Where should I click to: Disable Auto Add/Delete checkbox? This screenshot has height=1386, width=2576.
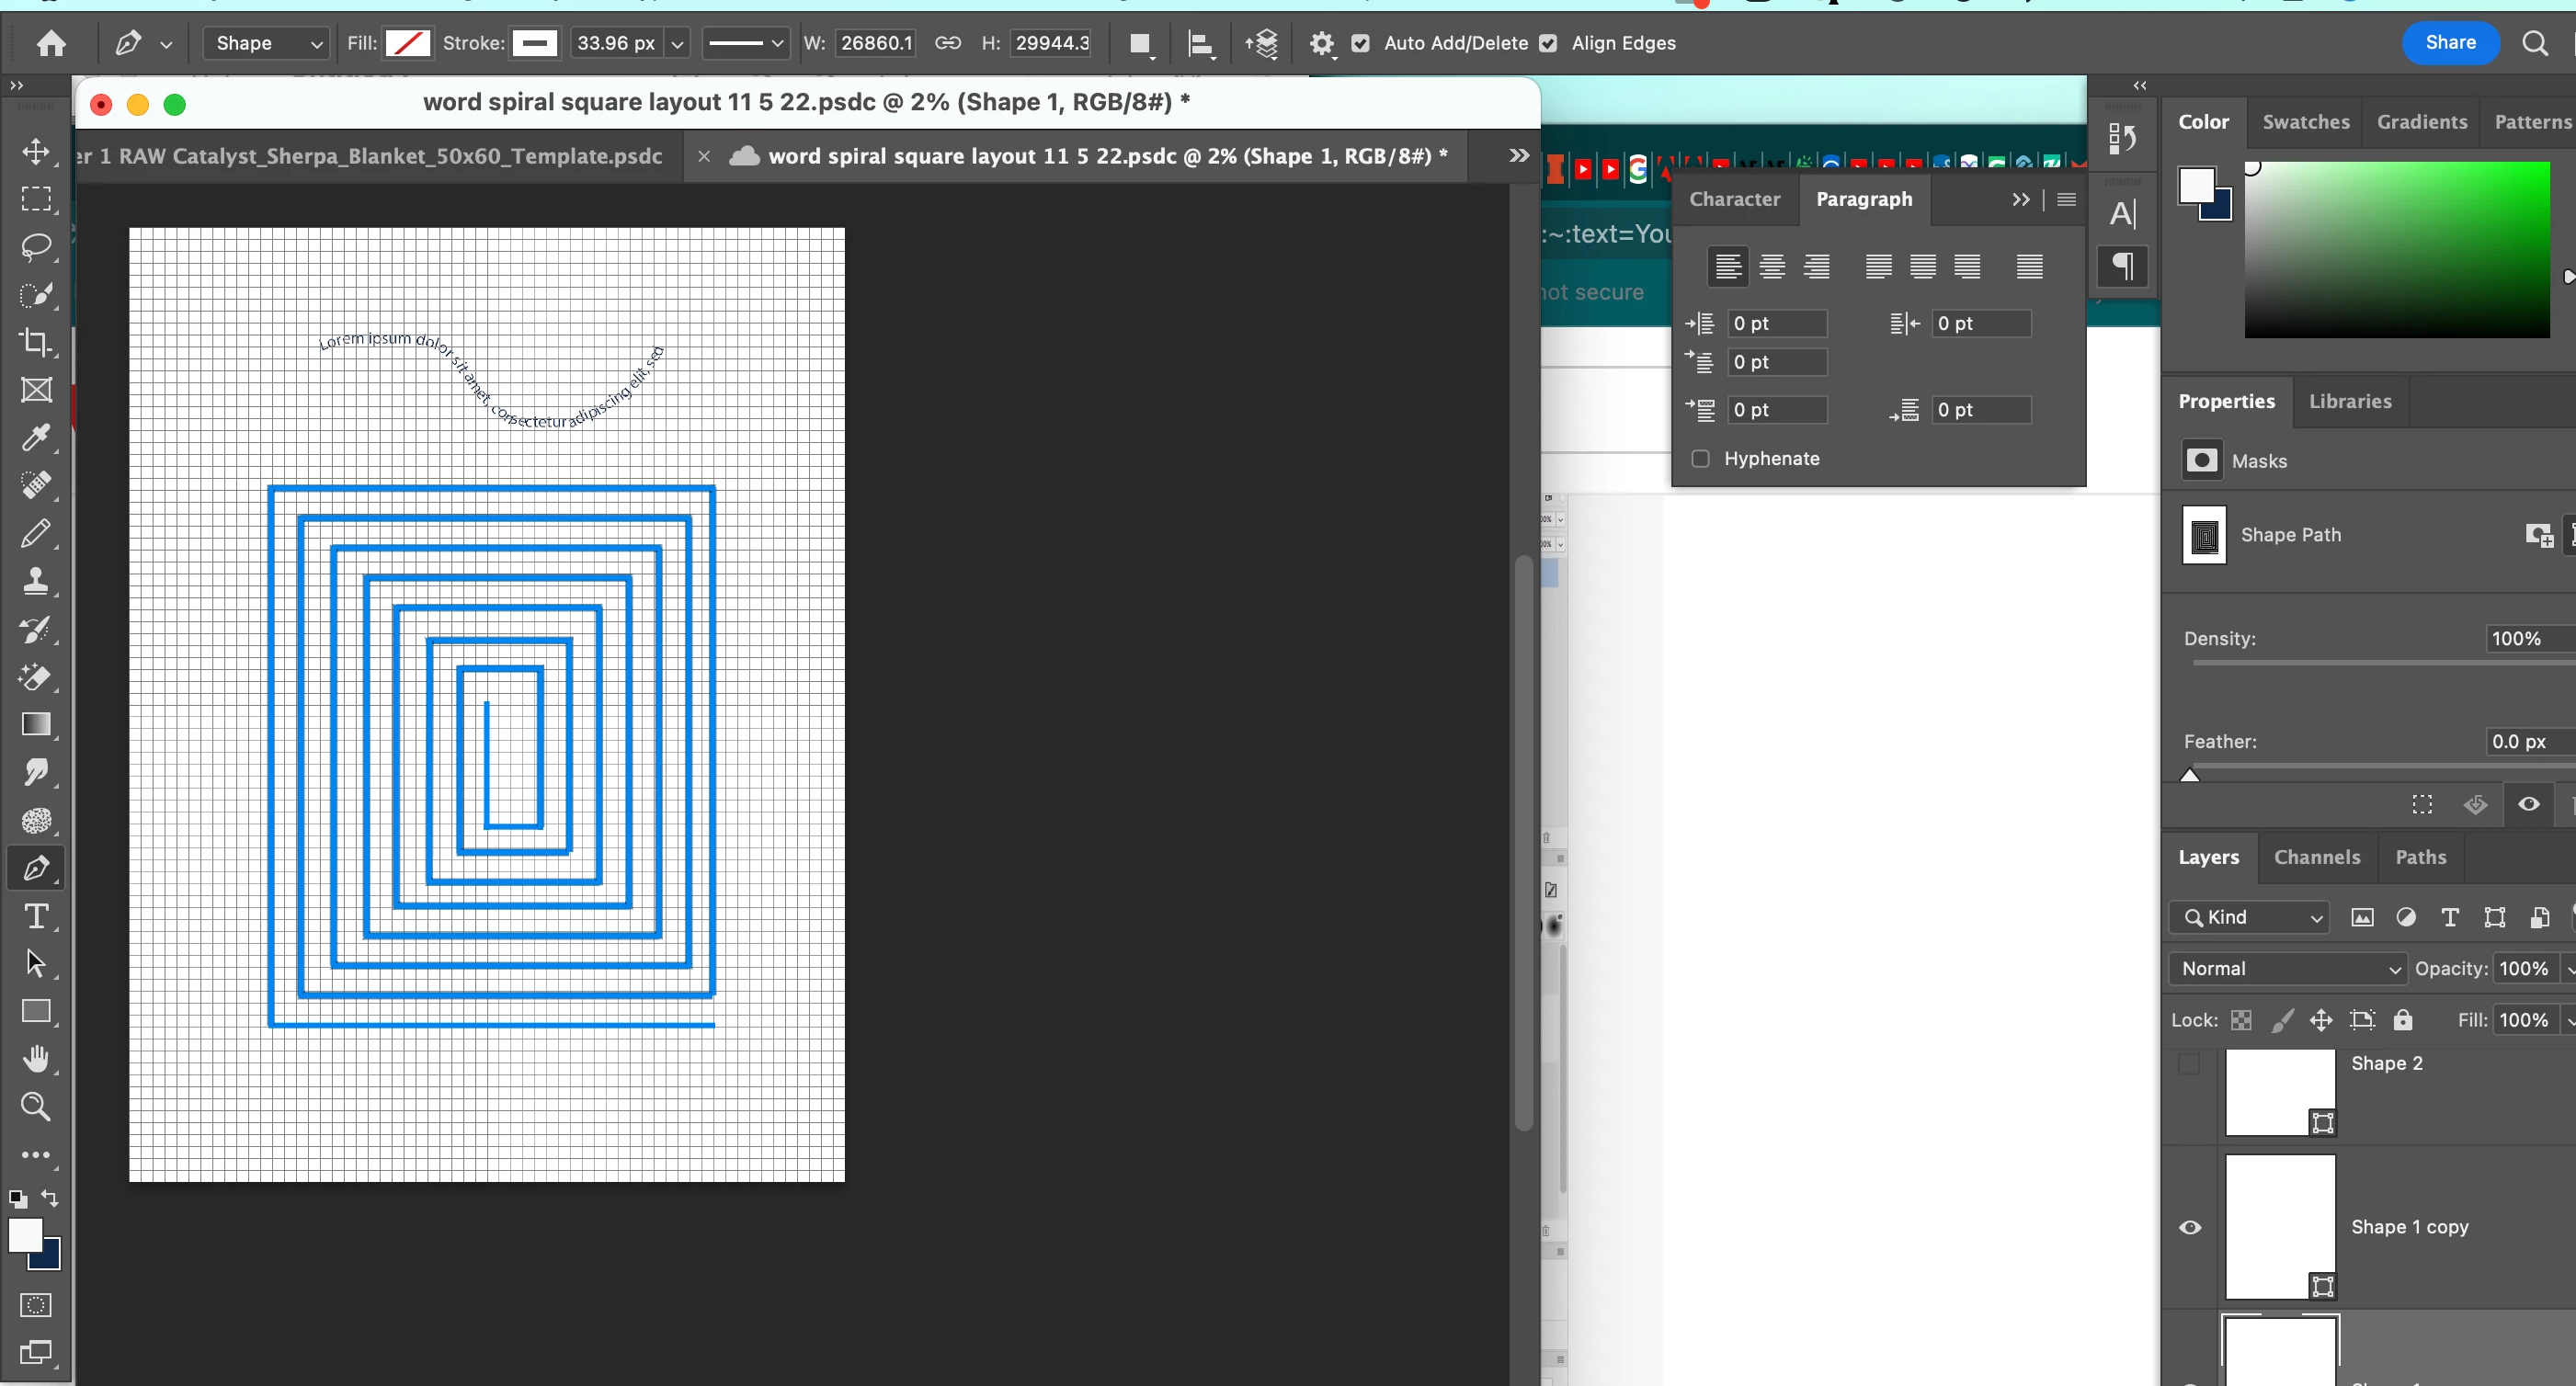click(1360, 43)
